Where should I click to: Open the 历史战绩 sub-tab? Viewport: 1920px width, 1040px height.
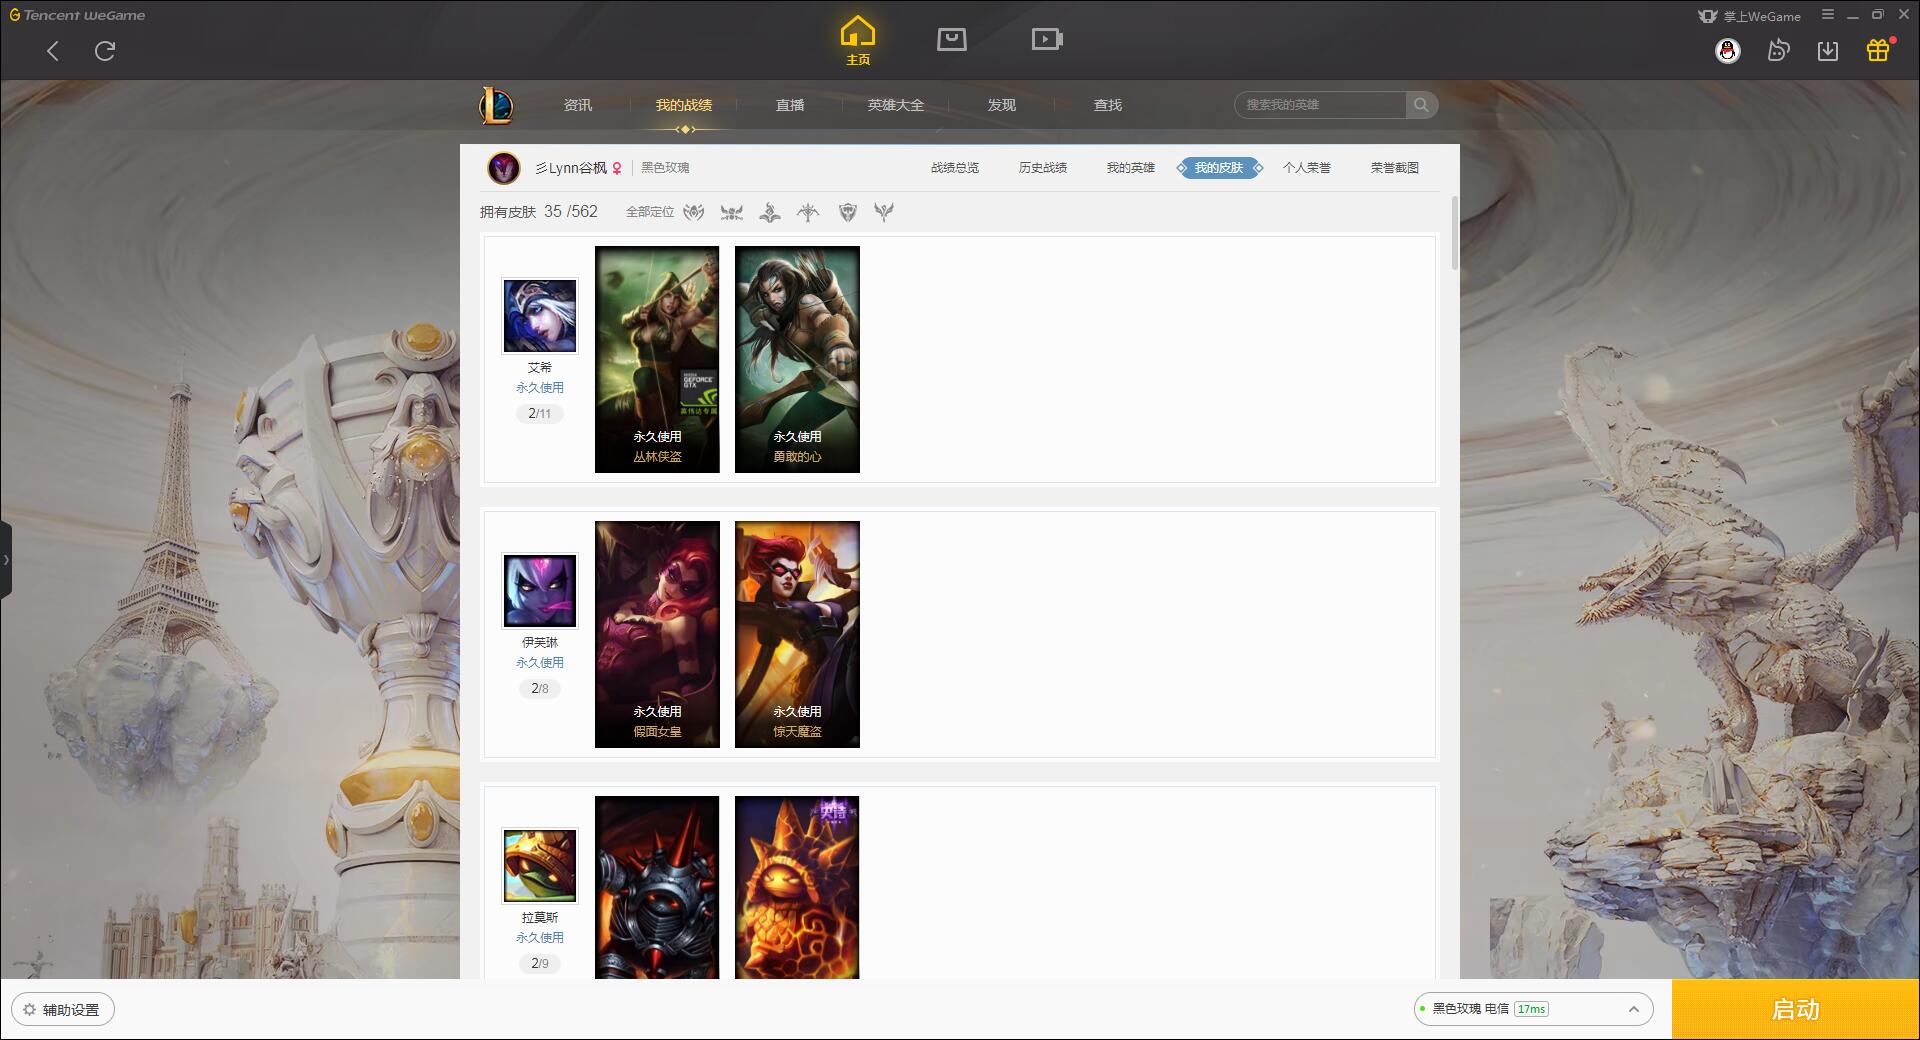pyautogui.click(x=1043, y=168)
